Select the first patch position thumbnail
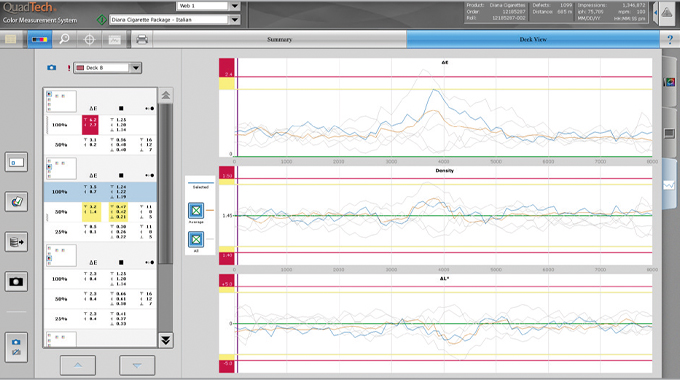The image size is (680, 380). [61, 101]
